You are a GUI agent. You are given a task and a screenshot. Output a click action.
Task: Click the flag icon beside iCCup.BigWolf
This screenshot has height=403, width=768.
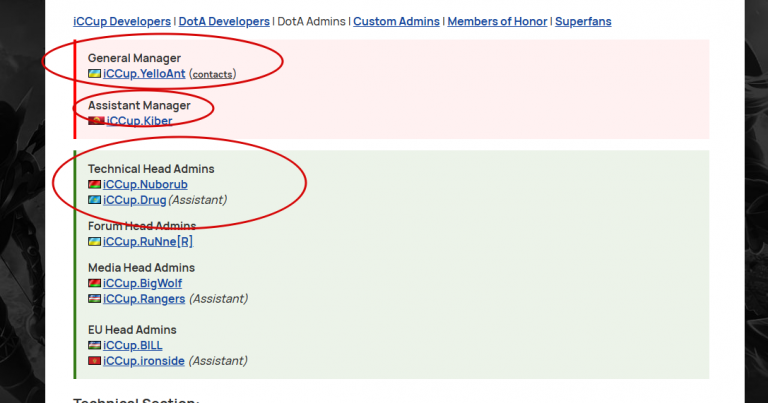pos(95,283)
